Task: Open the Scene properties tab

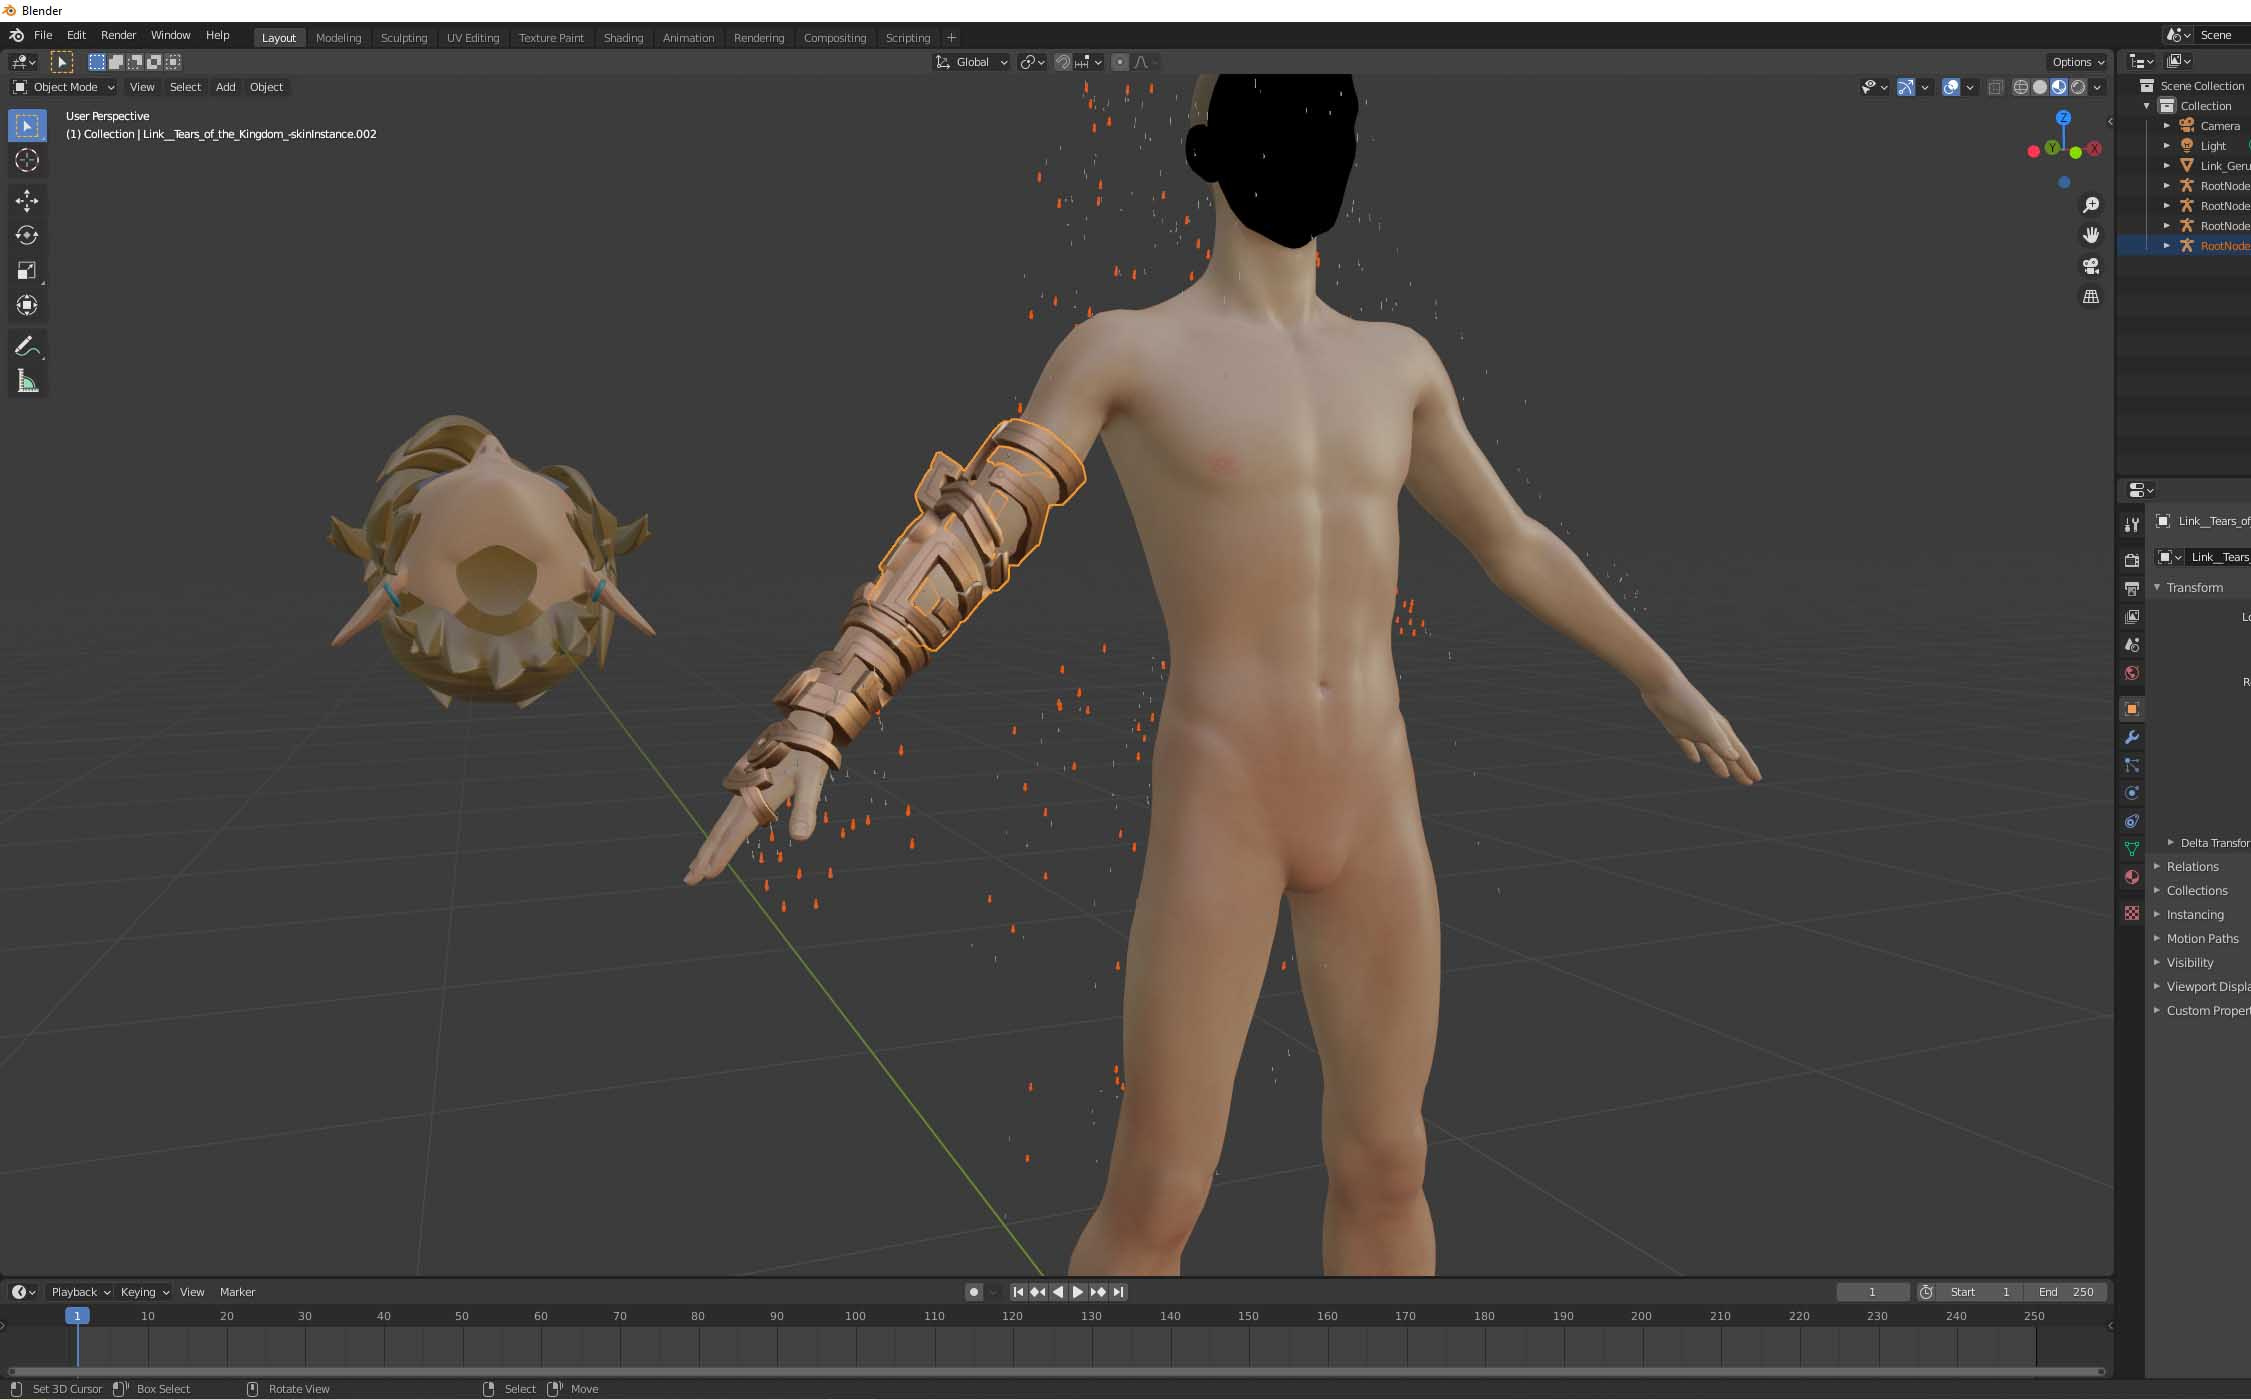Action: tap(2132, 645)
